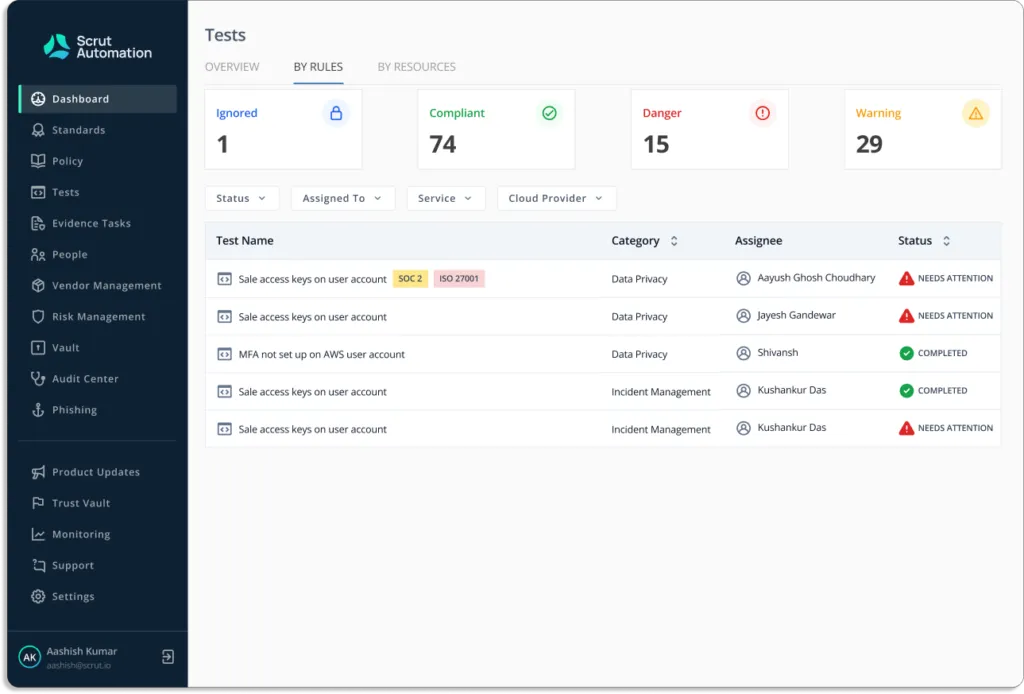The image size is (1024, 694).
Task: Sort table by Status column arrows
Action: [946, 241]
